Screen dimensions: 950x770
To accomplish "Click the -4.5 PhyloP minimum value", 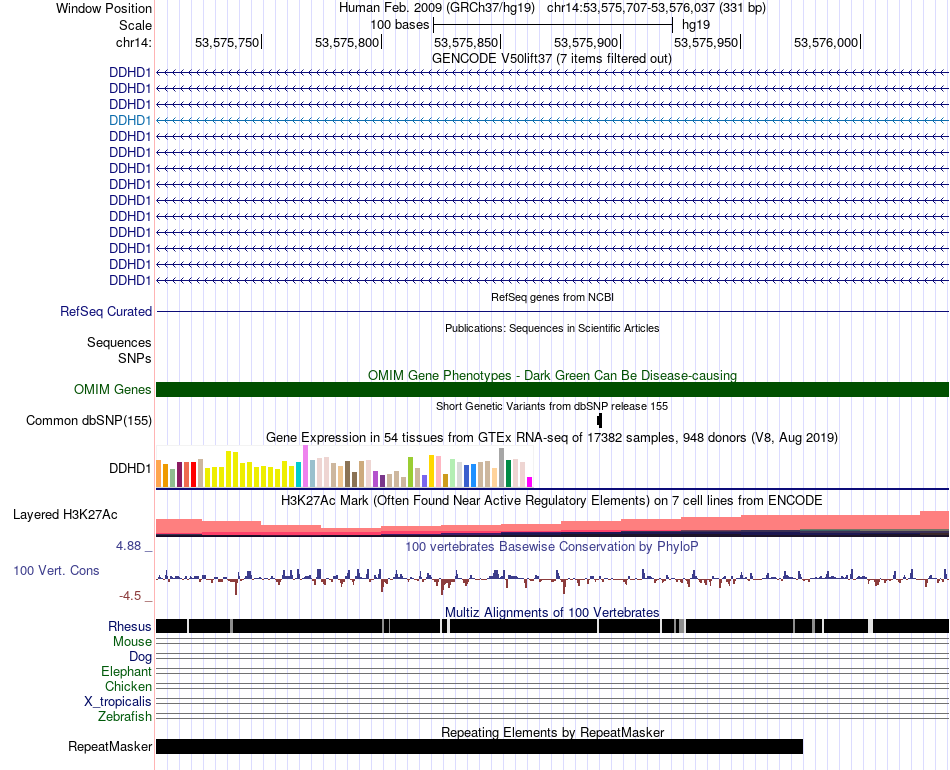I will pos(130,596).
